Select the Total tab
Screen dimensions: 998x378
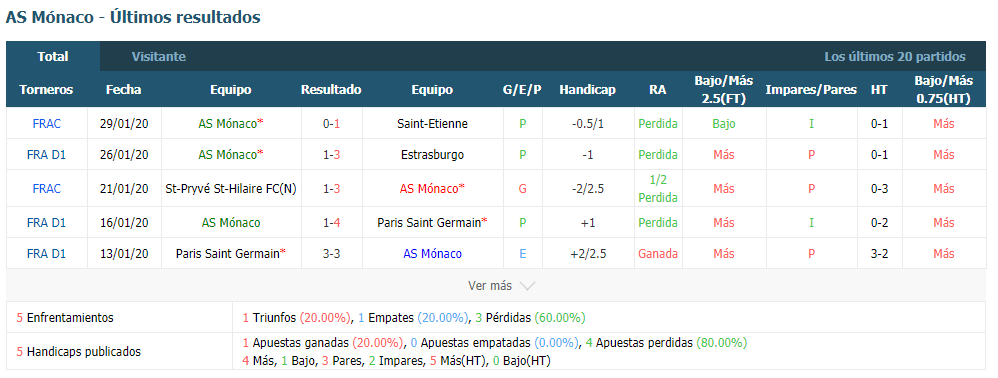pyautogui.click(x=53, y=57)
